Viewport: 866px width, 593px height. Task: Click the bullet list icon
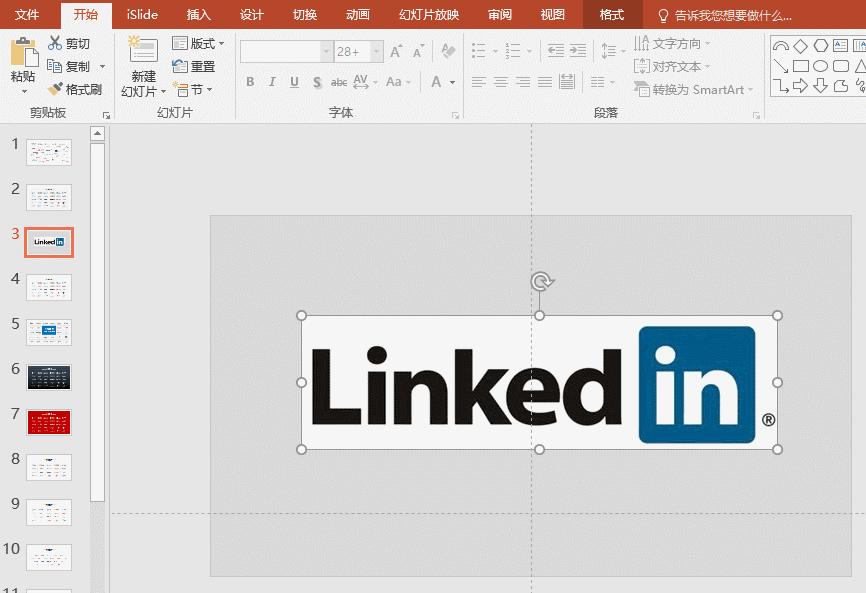(x=479, y=51)
